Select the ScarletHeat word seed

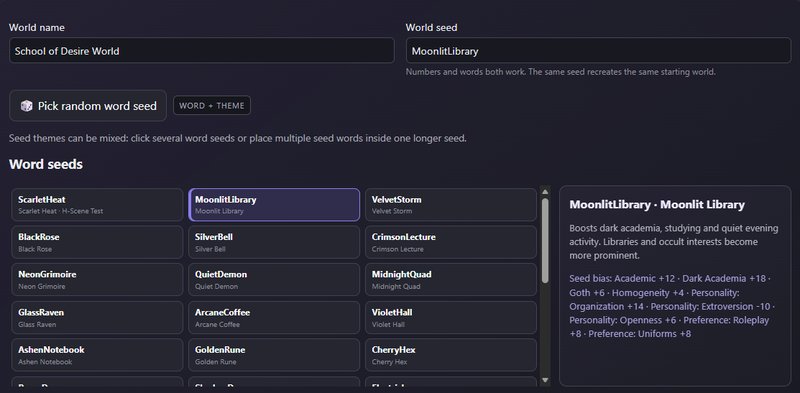(x=97, y=205)
